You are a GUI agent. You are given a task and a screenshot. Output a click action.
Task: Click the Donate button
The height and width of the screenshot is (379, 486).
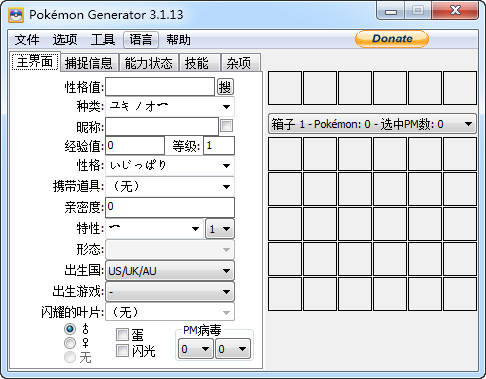[x=392, y=39]
